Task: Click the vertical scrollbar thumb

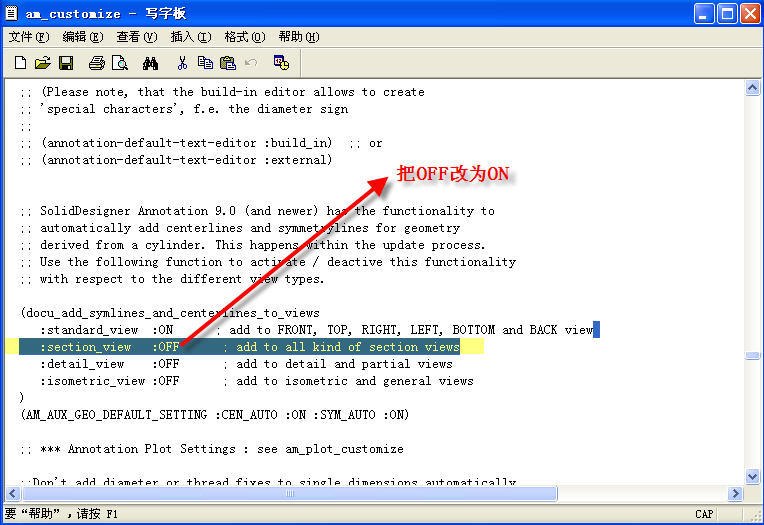Action: click(x=752, y=355)
